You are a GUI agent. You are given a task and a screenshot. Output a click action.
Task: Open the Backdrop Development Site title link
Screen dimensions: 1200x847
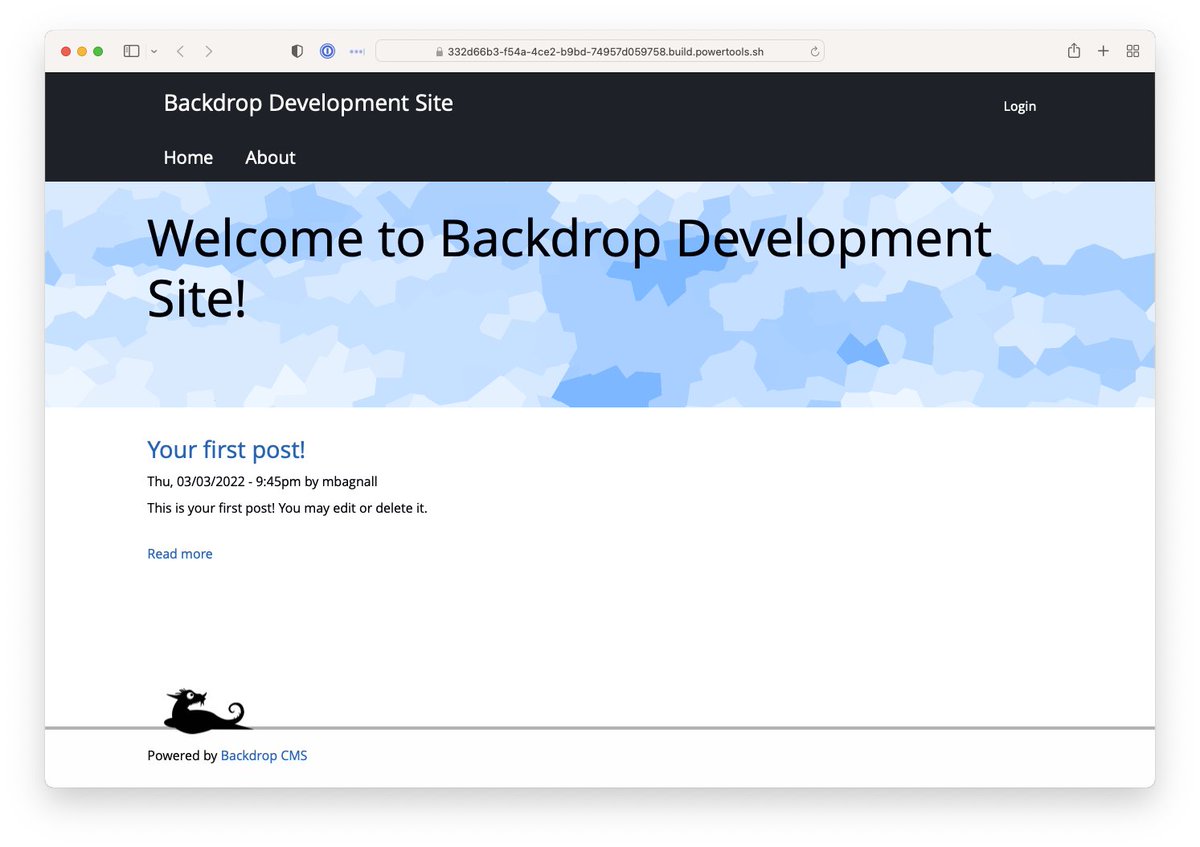(x=308, y=103)
